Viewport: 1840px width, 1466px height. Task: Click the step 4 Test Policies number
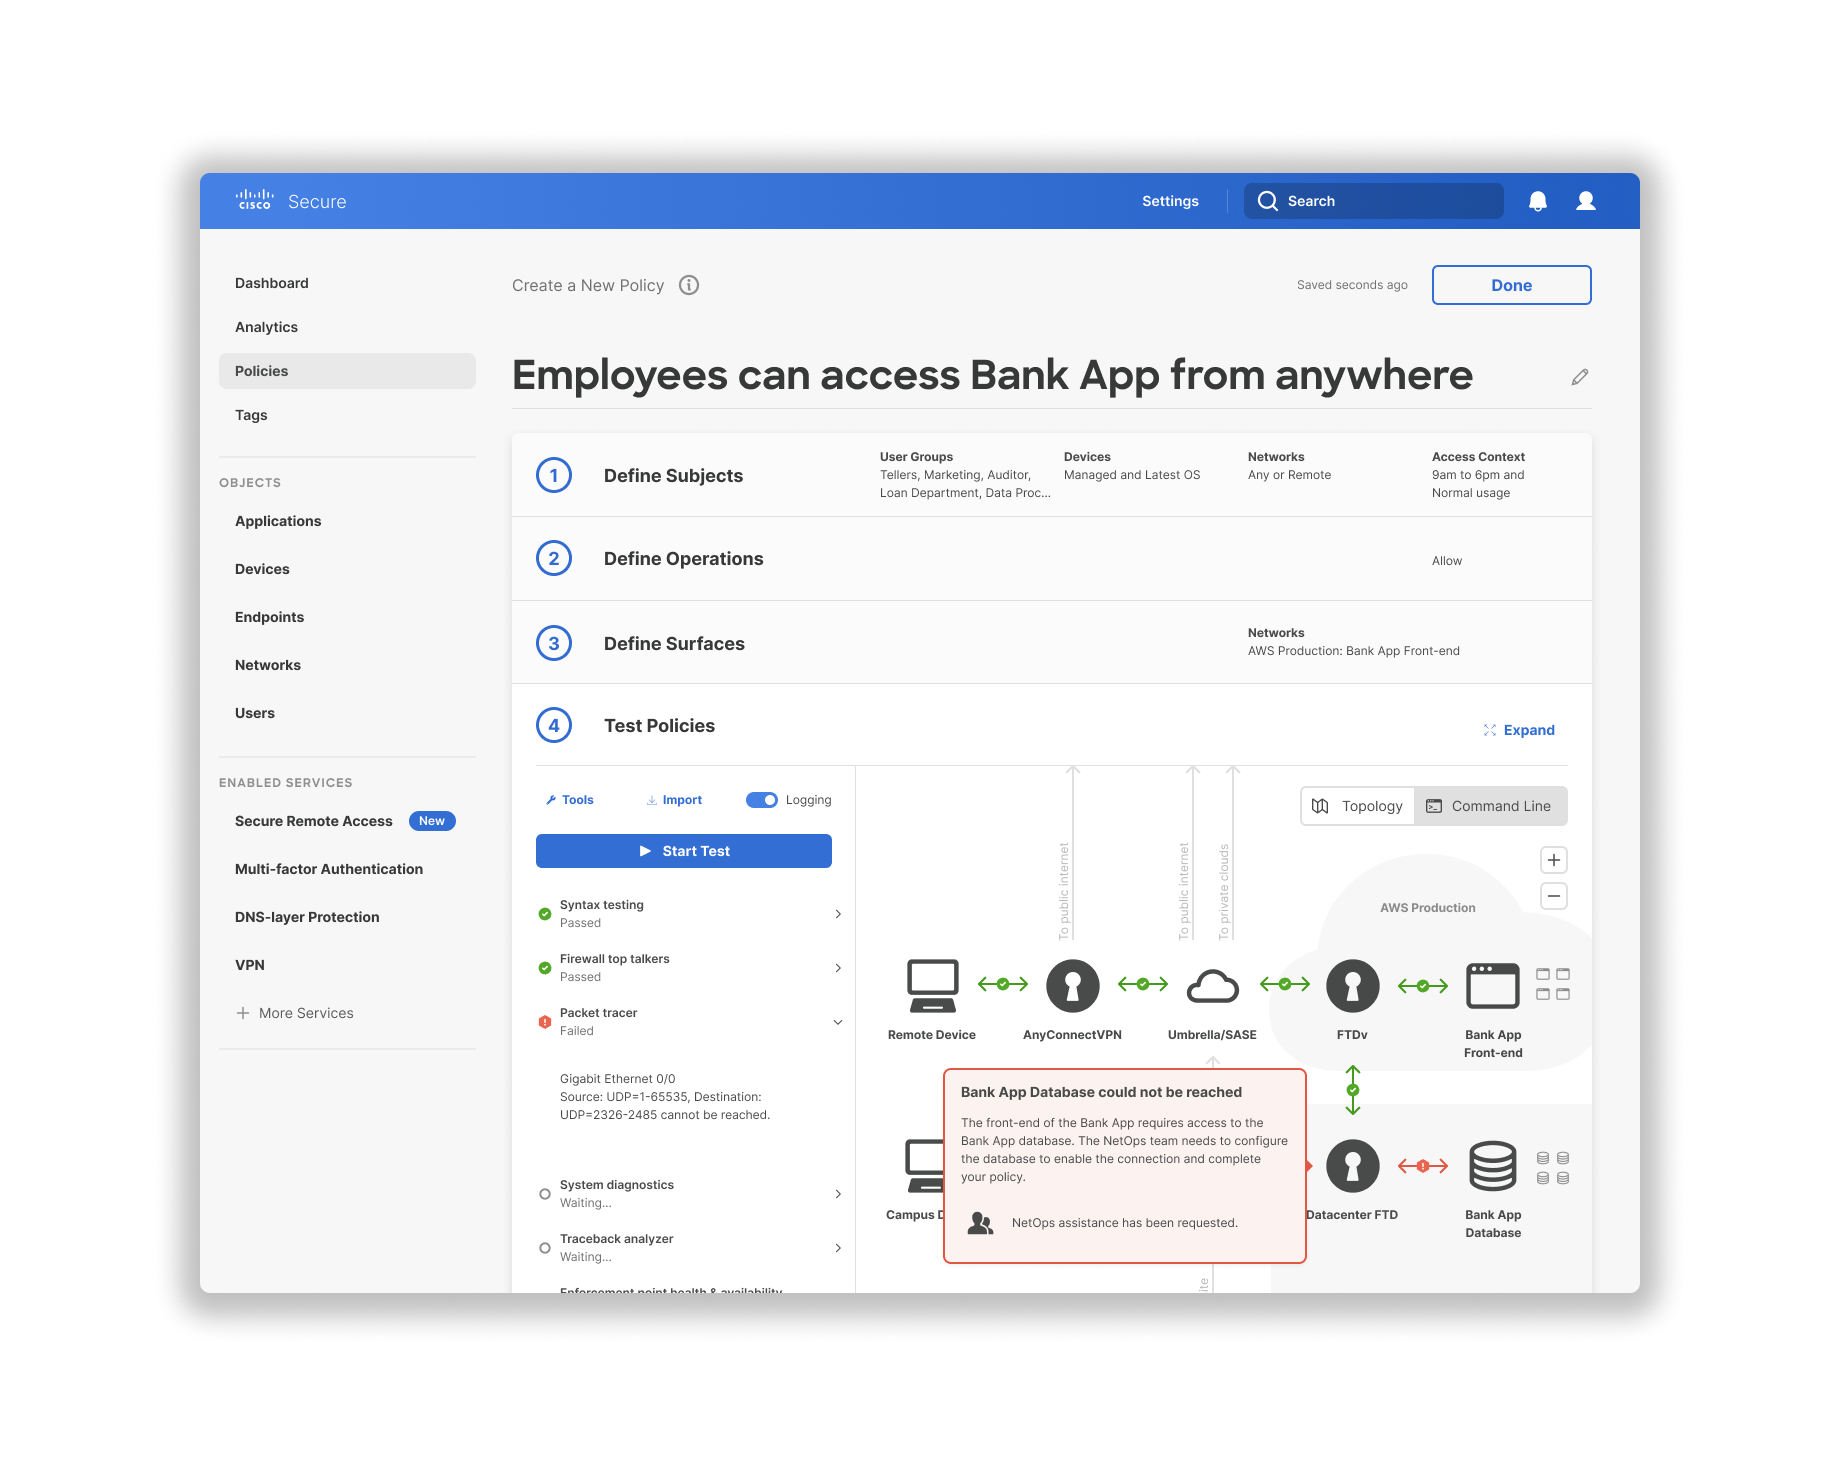coord(554,725)
